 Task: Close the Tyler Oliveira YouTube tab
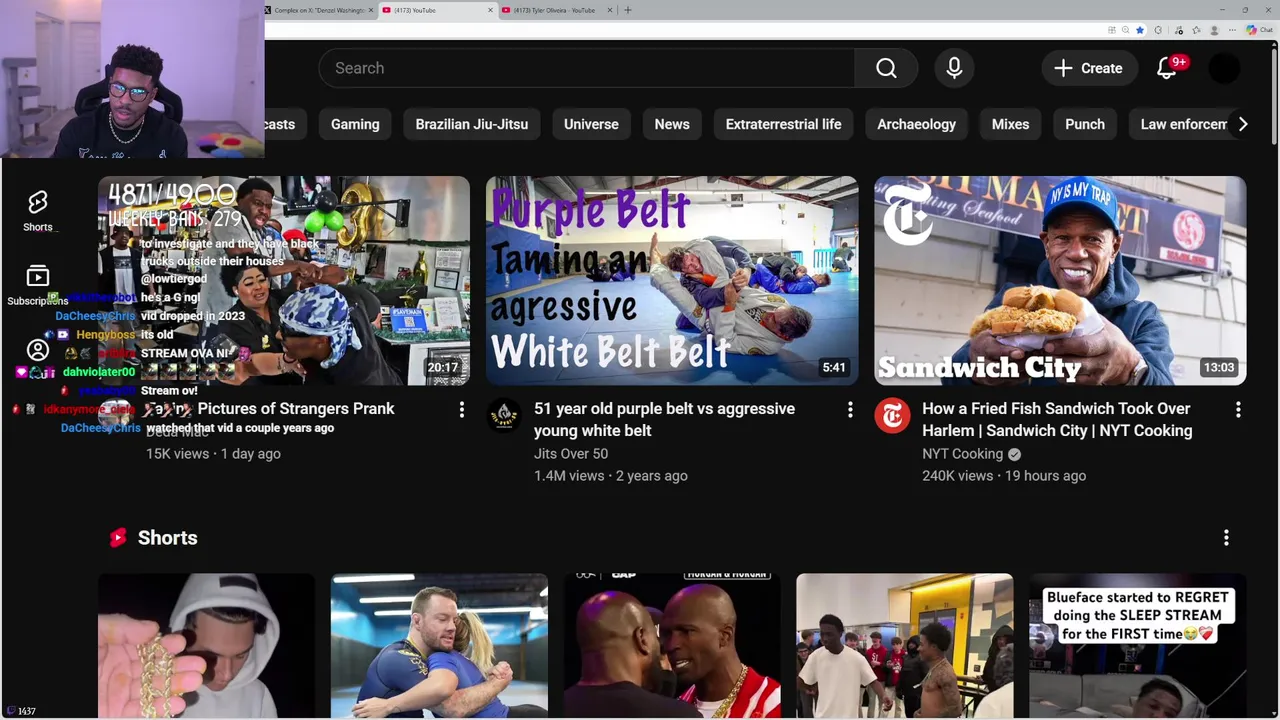[609, 10]
